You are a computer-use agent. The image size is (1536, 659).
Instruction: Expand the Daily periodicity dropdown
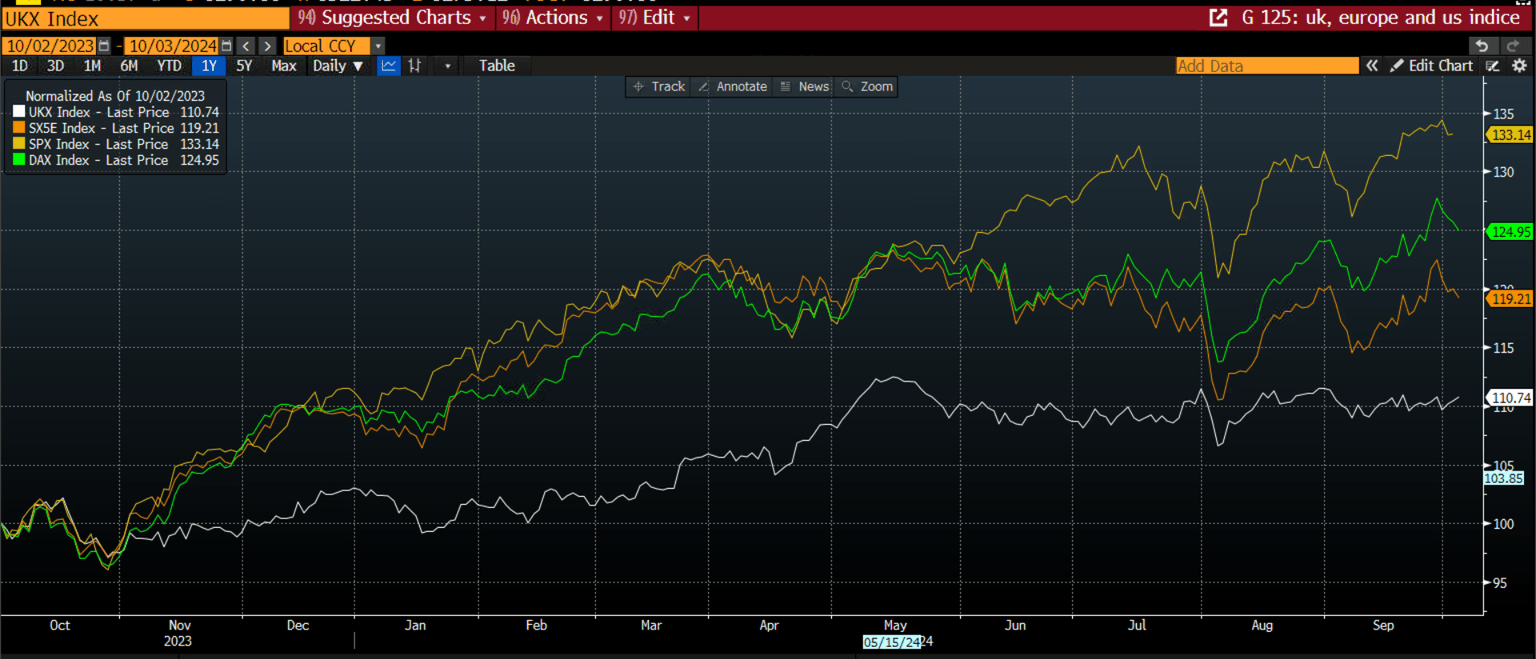pyautogui.click(x=337, y=66)
